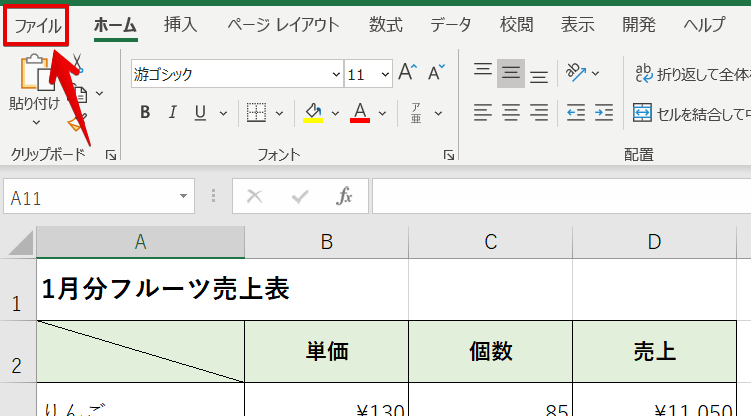Center text horizontally
Image resolution: width=751 pixels, height=416 pixels.
pyautogui.click(x=511, y=113)
